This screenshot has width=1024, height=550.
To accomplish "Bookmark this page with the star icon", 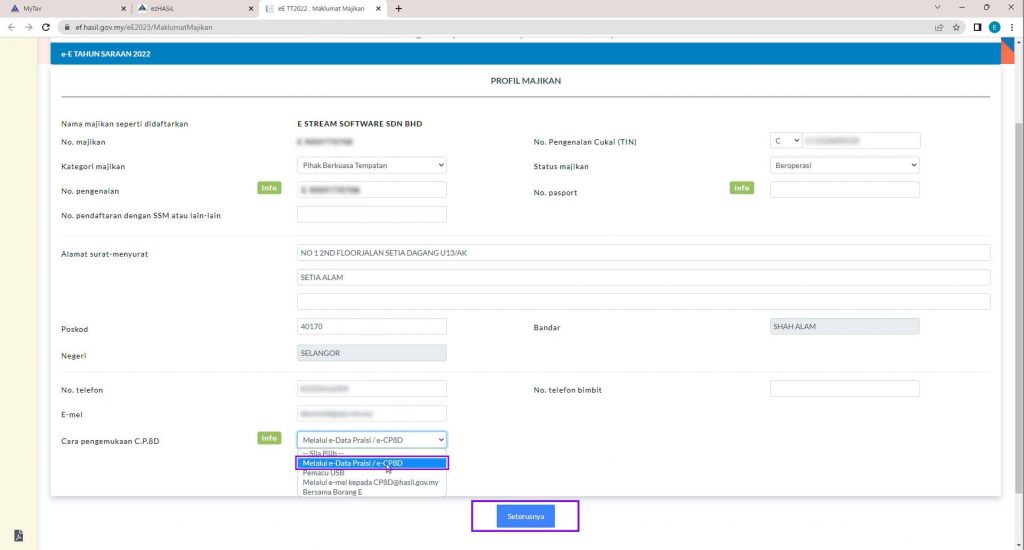I will [957, 27].
